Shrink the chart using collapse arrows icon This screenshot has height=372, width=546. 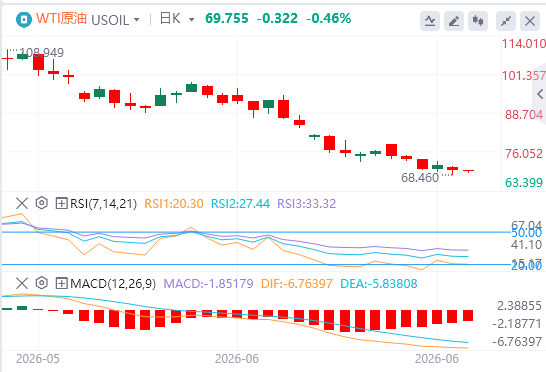(506, 21)
